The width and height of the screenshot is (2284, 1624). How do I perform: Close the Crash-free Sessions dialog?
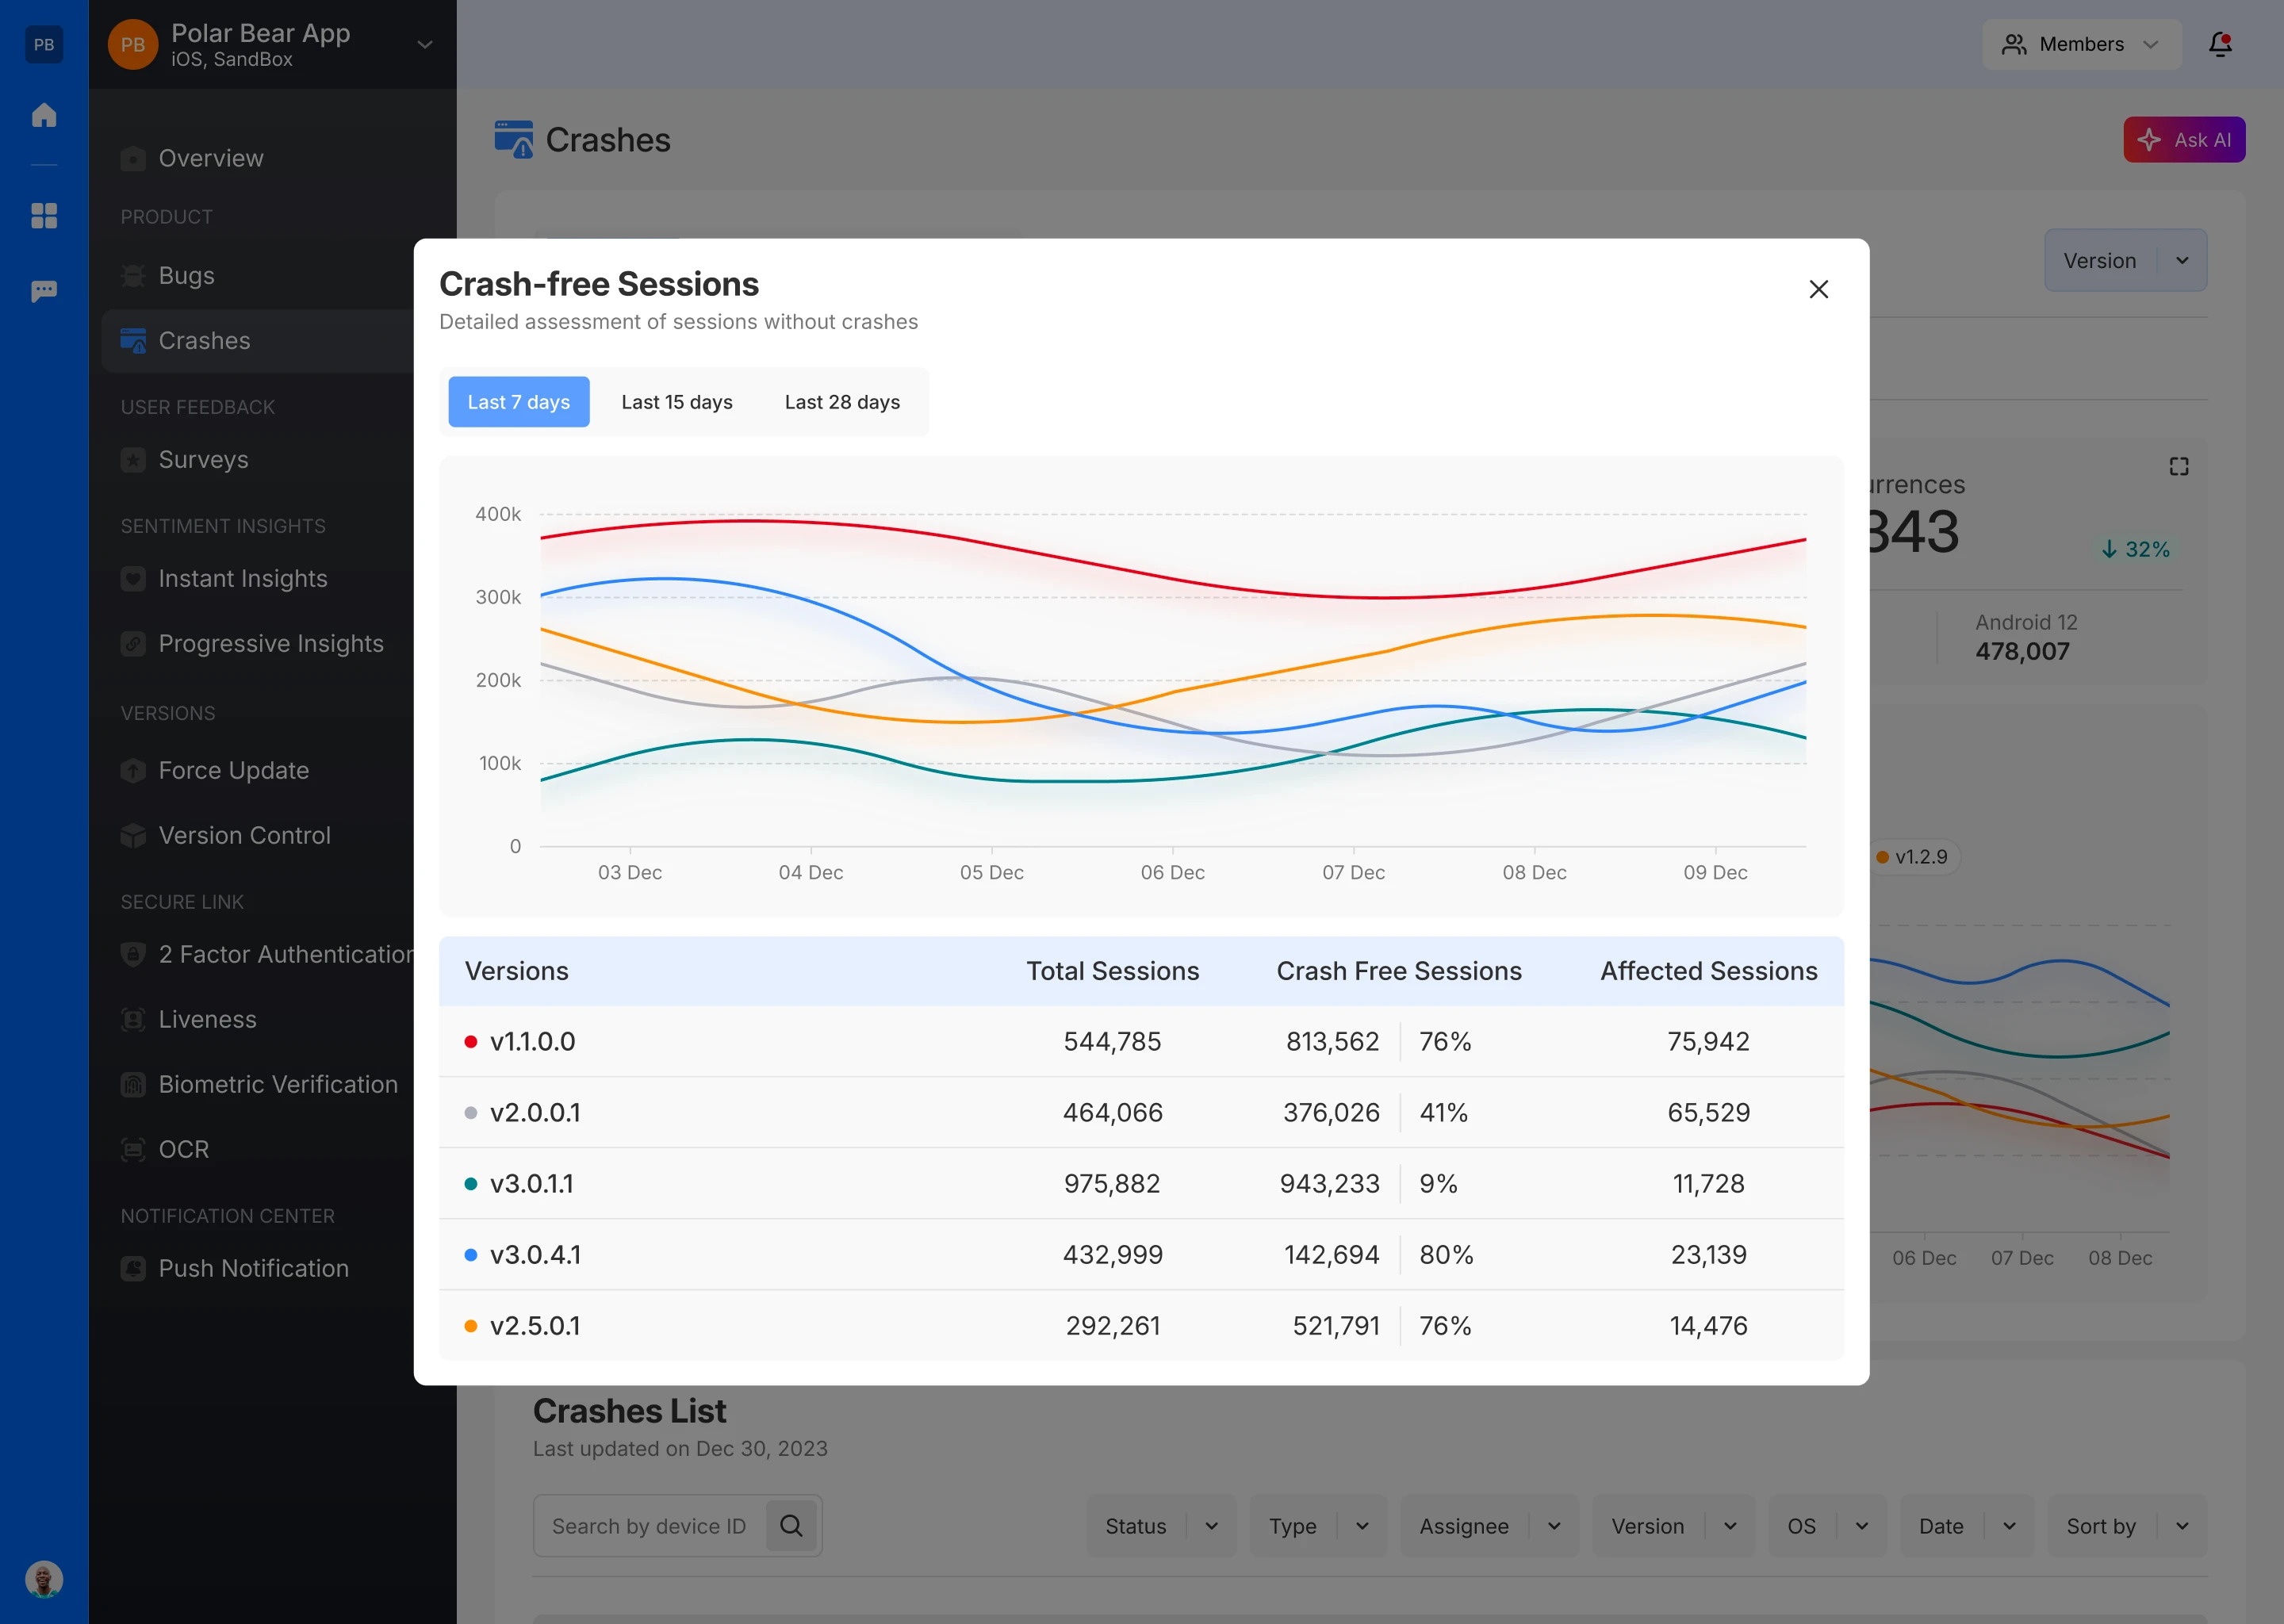tap(1818, 289)
